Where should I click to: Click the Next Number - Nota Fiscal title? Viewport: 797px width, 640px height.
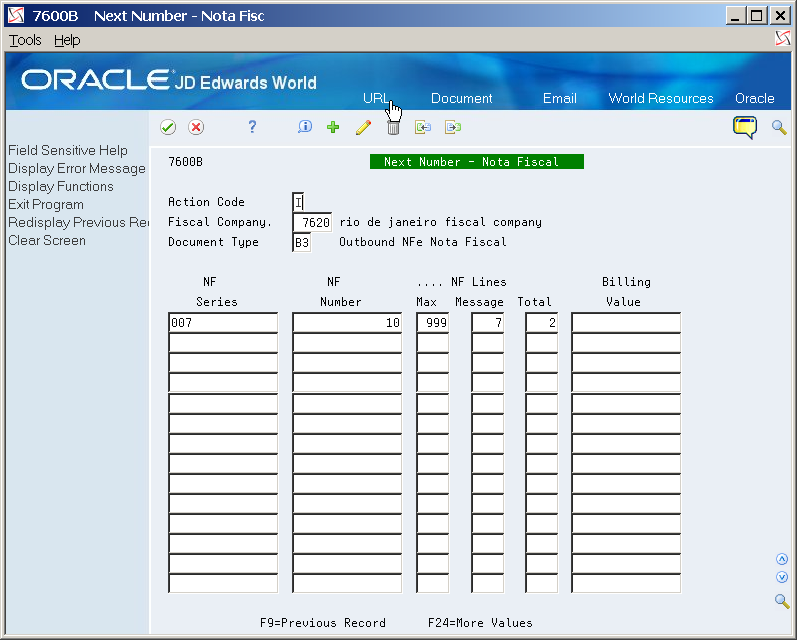(x=477, y=162)
